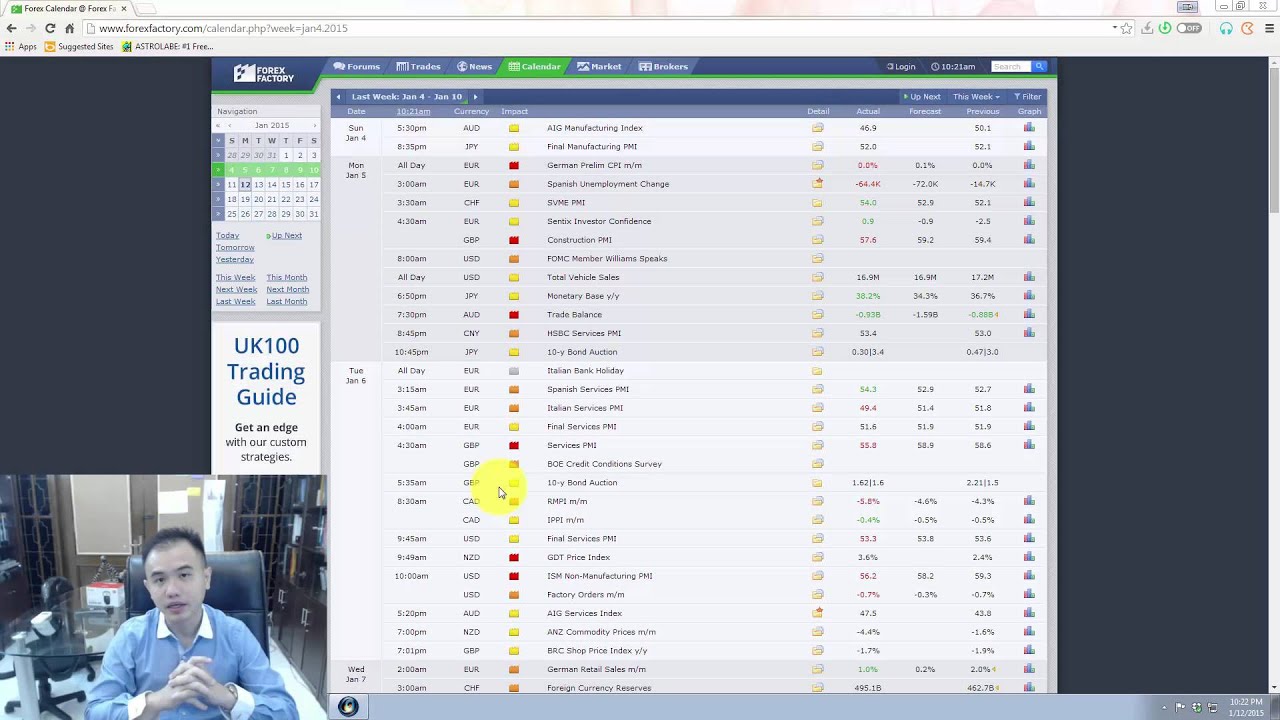Click the site search input field
1280x720 pixels.
[1010, 67]
